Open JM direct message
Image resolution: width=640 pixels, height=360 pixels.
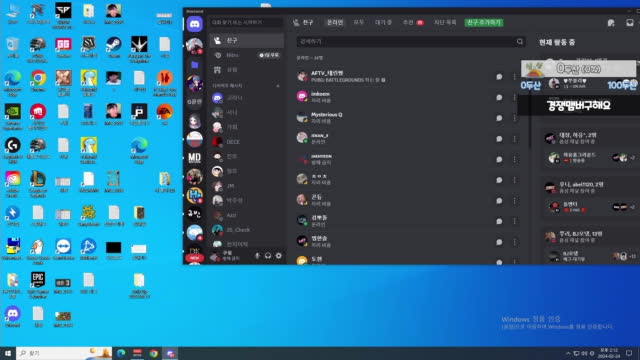point(247,186)
